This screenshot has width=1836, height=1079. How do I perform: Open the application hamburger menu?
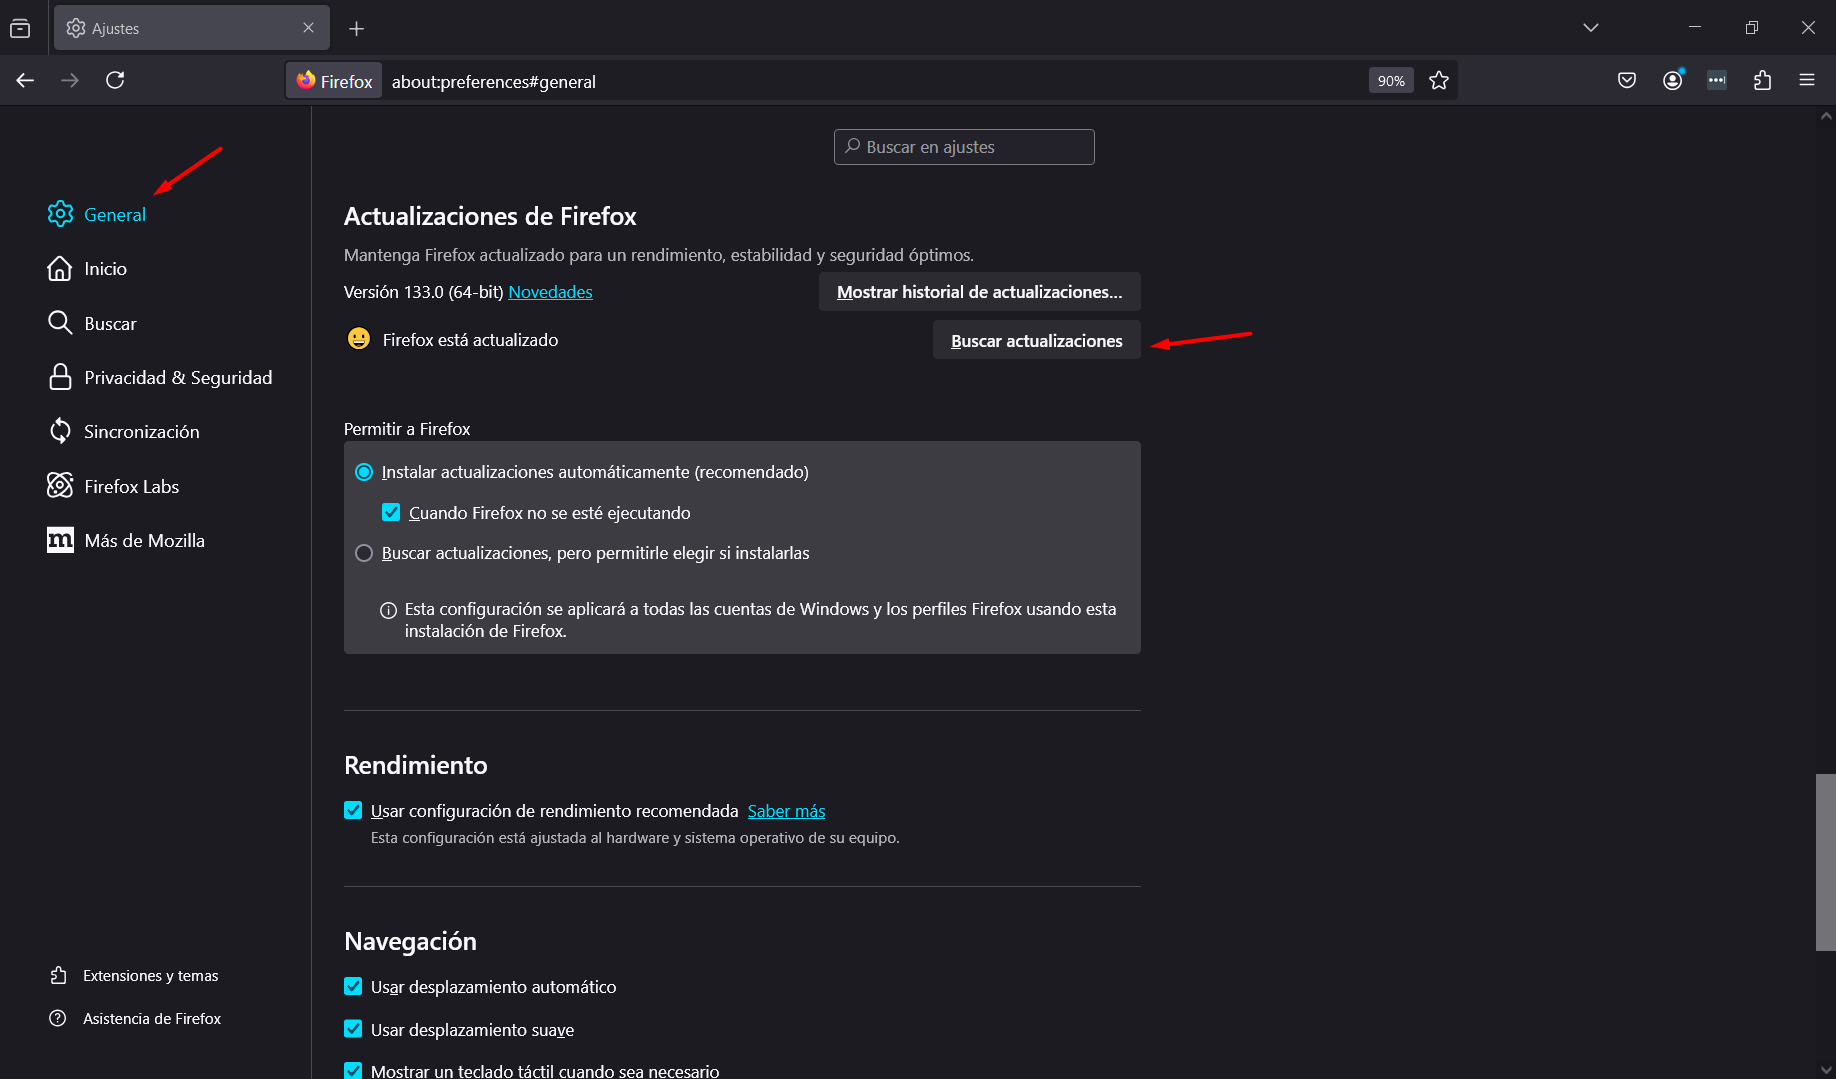click(1807, 80)
